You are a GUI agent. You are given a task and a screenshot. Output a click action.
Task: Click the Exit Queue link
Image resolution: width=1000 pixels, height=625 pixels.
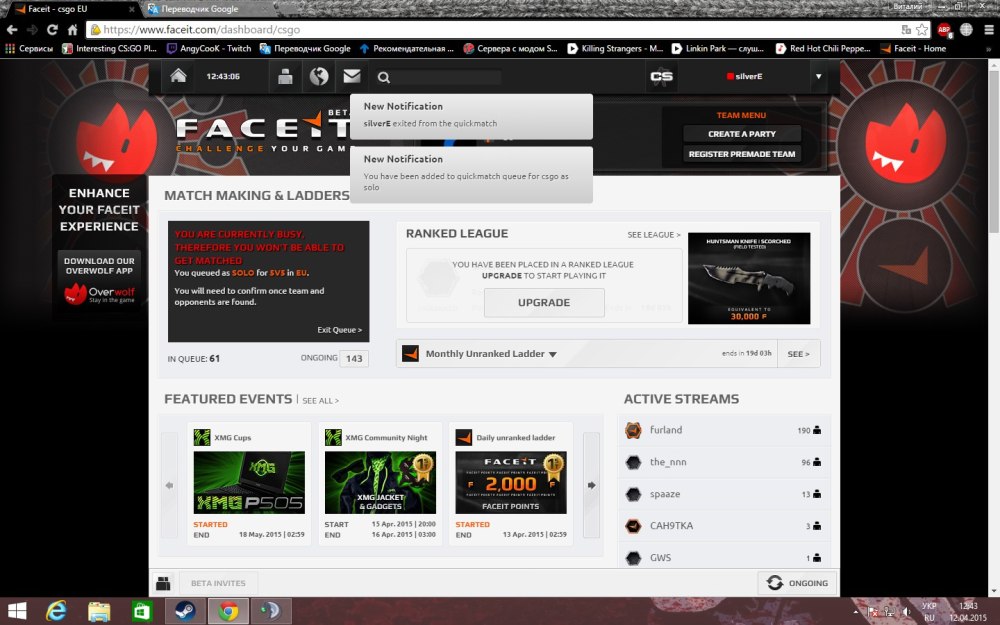point(339,330)
